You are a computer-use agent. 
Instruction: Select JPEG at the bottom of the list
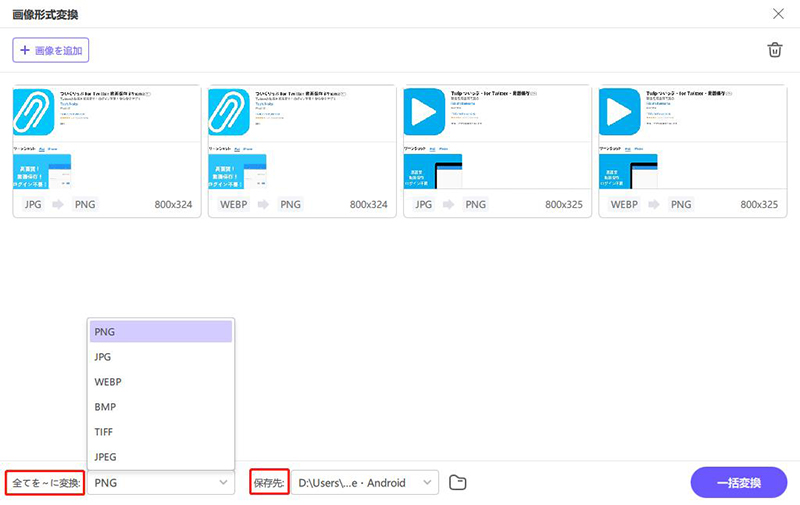tap(161, 457)
